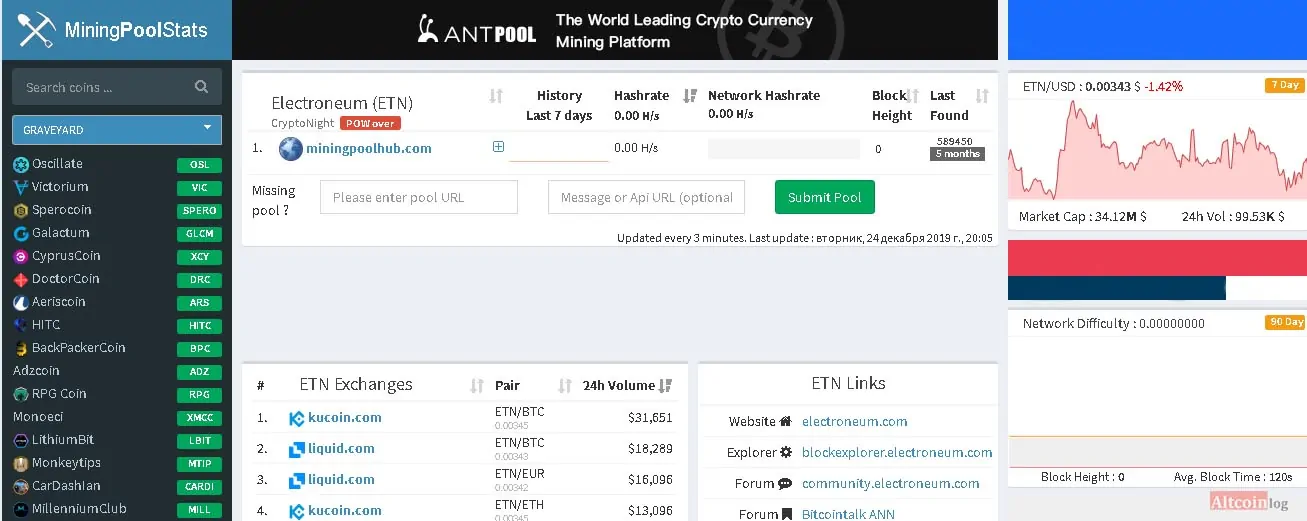Open the GRAVEYARD dropdown
Image resolution: width=1307 pixels, height=521 pixels.
point(117,130)
